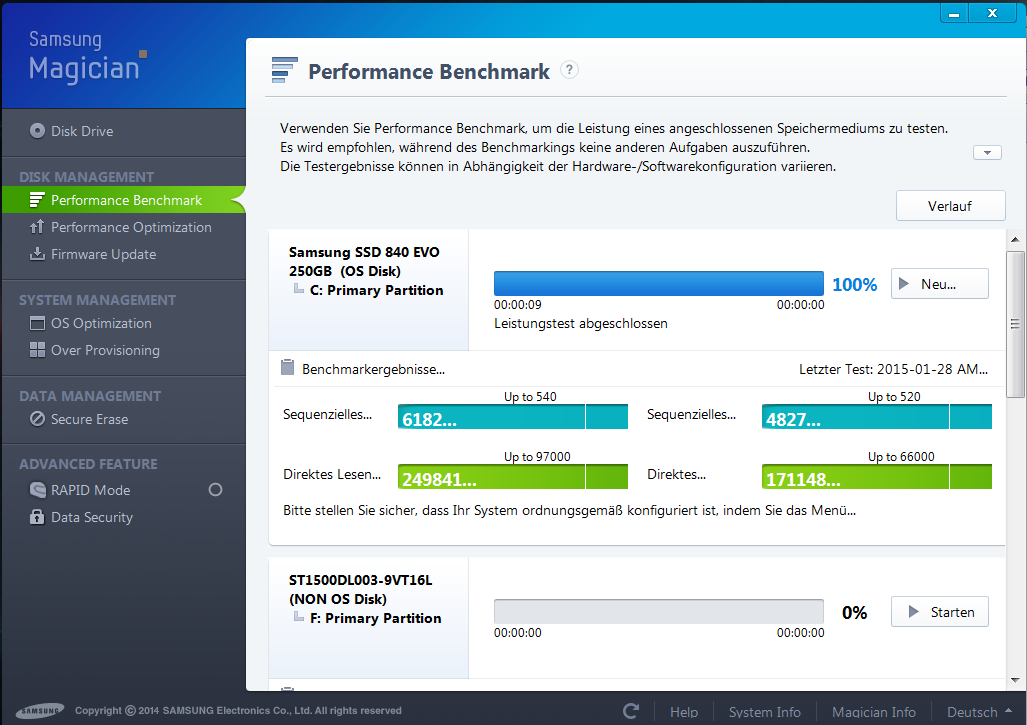Click the Performance Benchmark header icon
Screen dimensions: 1027x725
(285, 70)
